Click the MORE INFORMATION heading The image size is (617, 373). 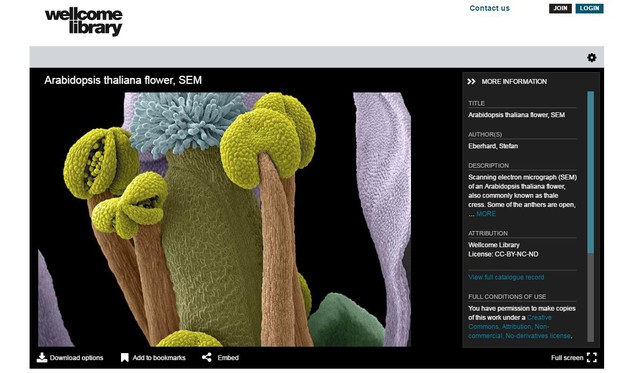point(514,81)
